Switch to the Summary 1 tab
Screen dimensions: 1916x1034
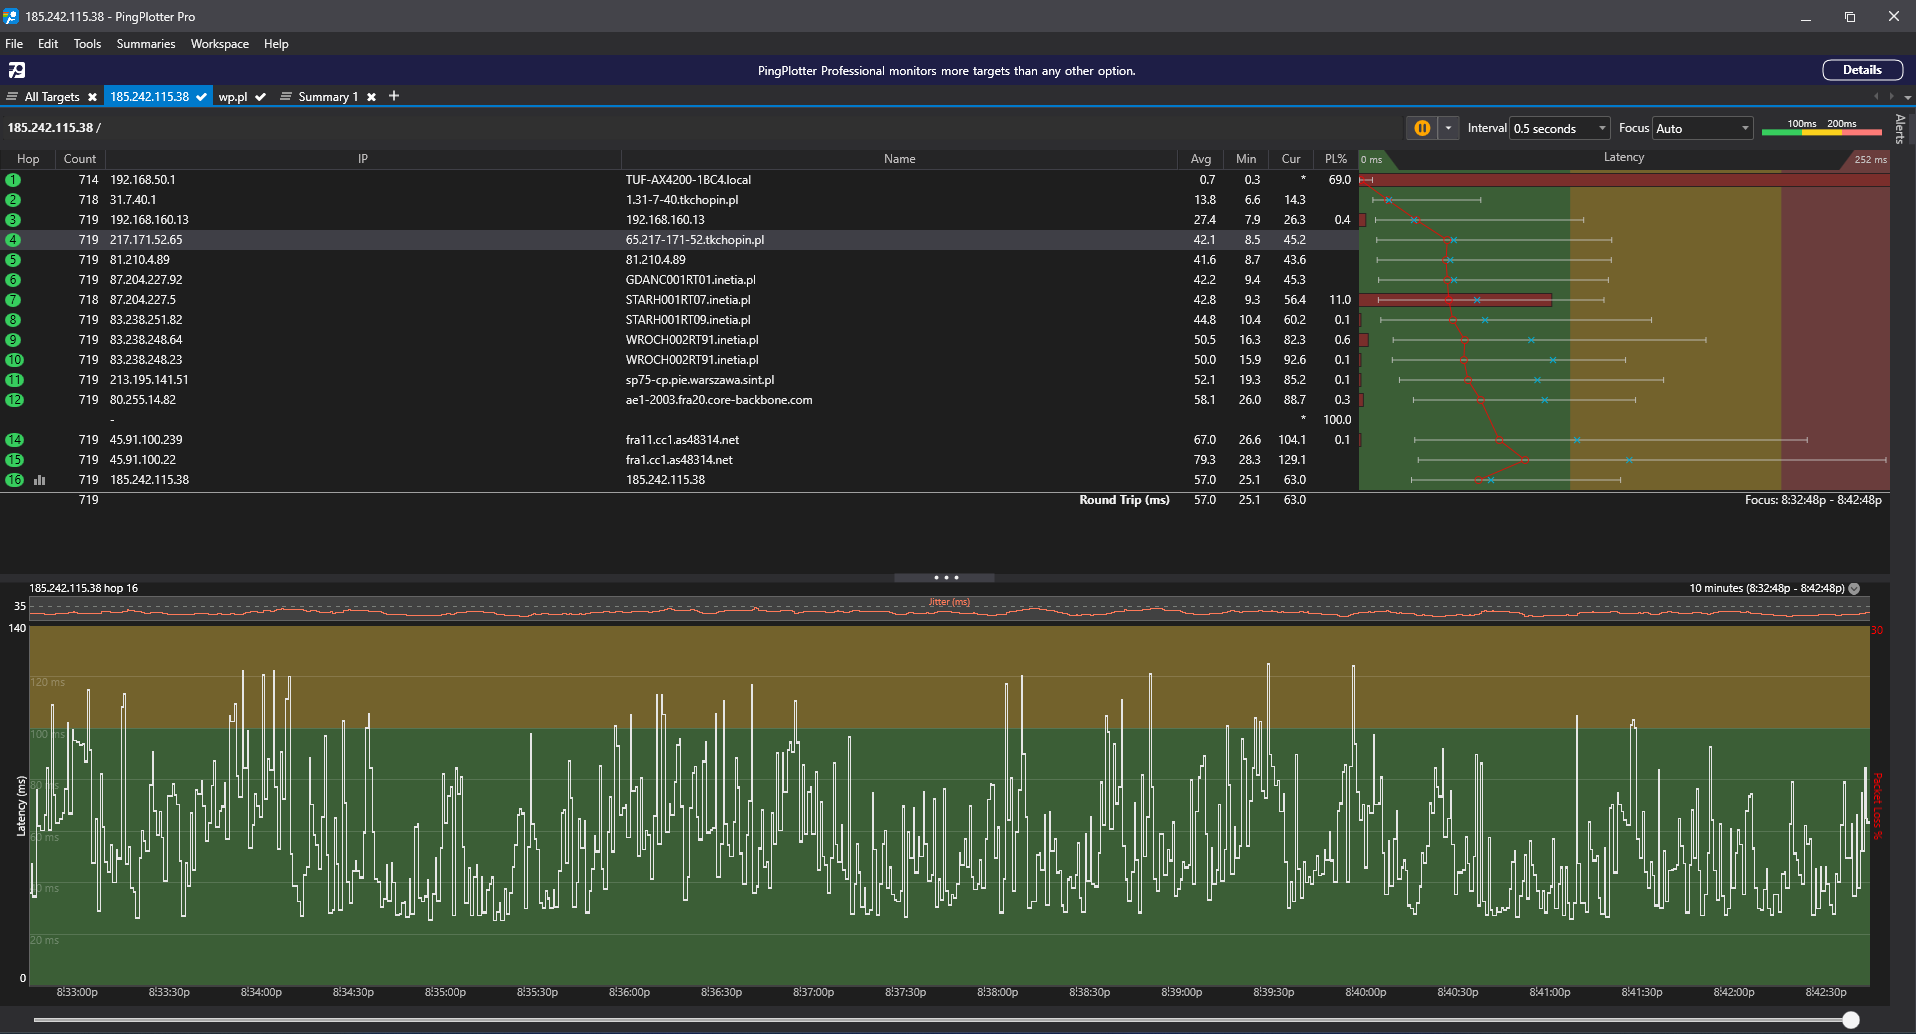click(327, 97)
